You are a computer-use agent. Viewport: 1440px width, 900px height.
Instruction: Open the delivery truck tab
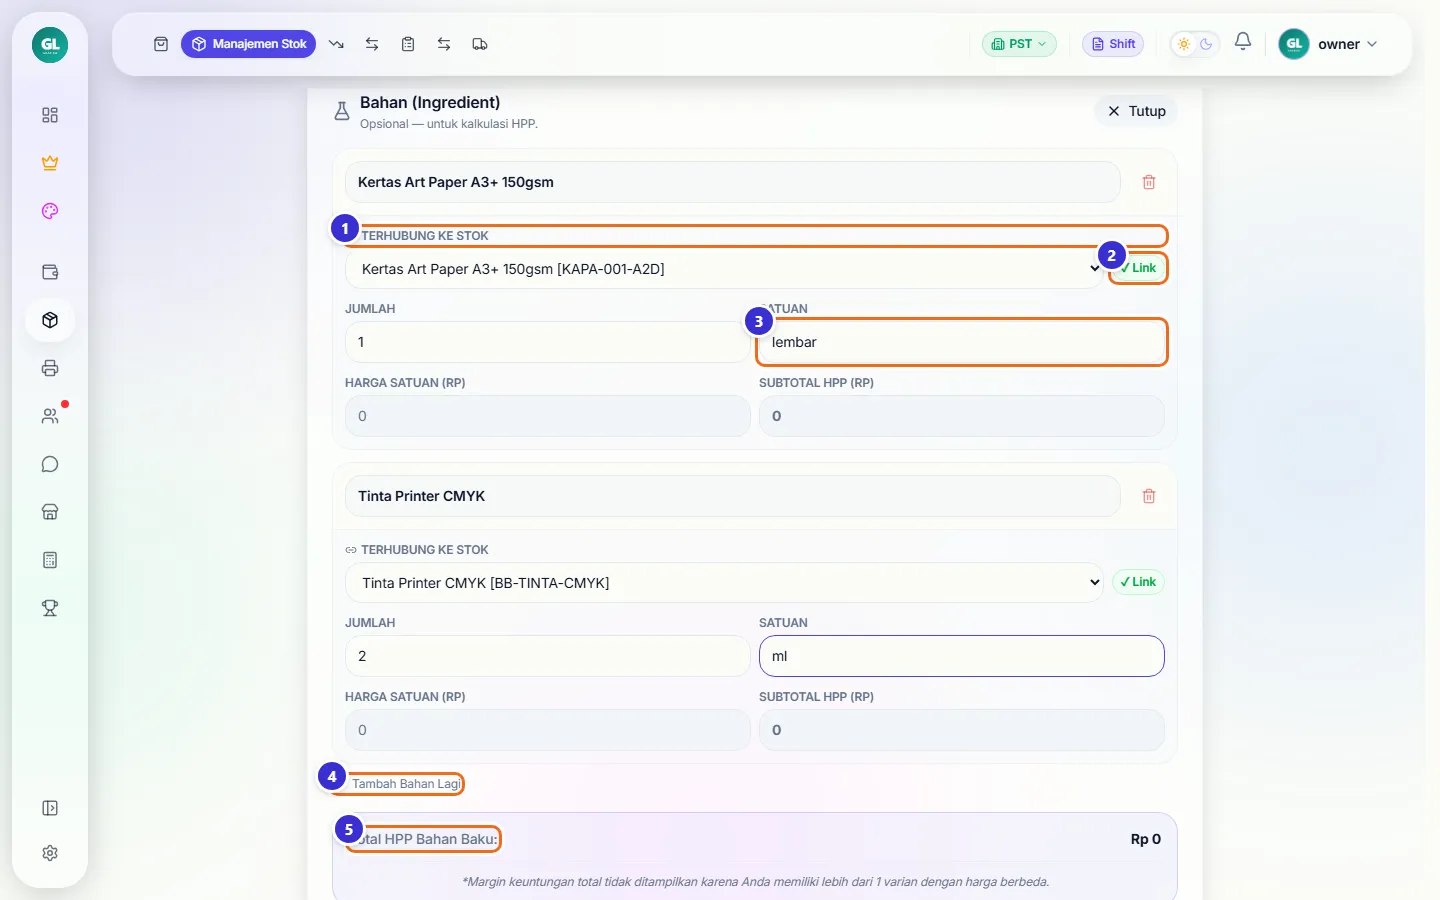(480, 44)
